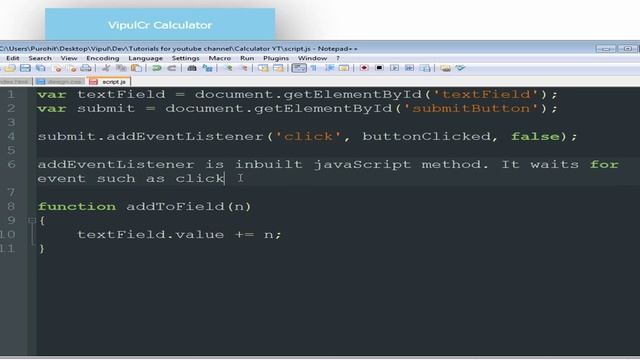Screen dimensions: 640x360
Task: Open the ? help menu
Action: [x=338, y=58]
